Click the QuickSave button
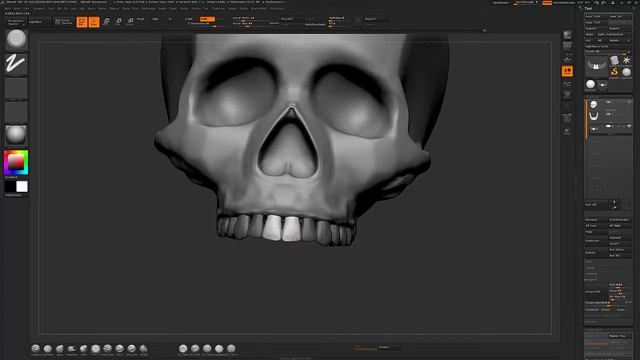The image size is (640, 360). coord(501,3)
